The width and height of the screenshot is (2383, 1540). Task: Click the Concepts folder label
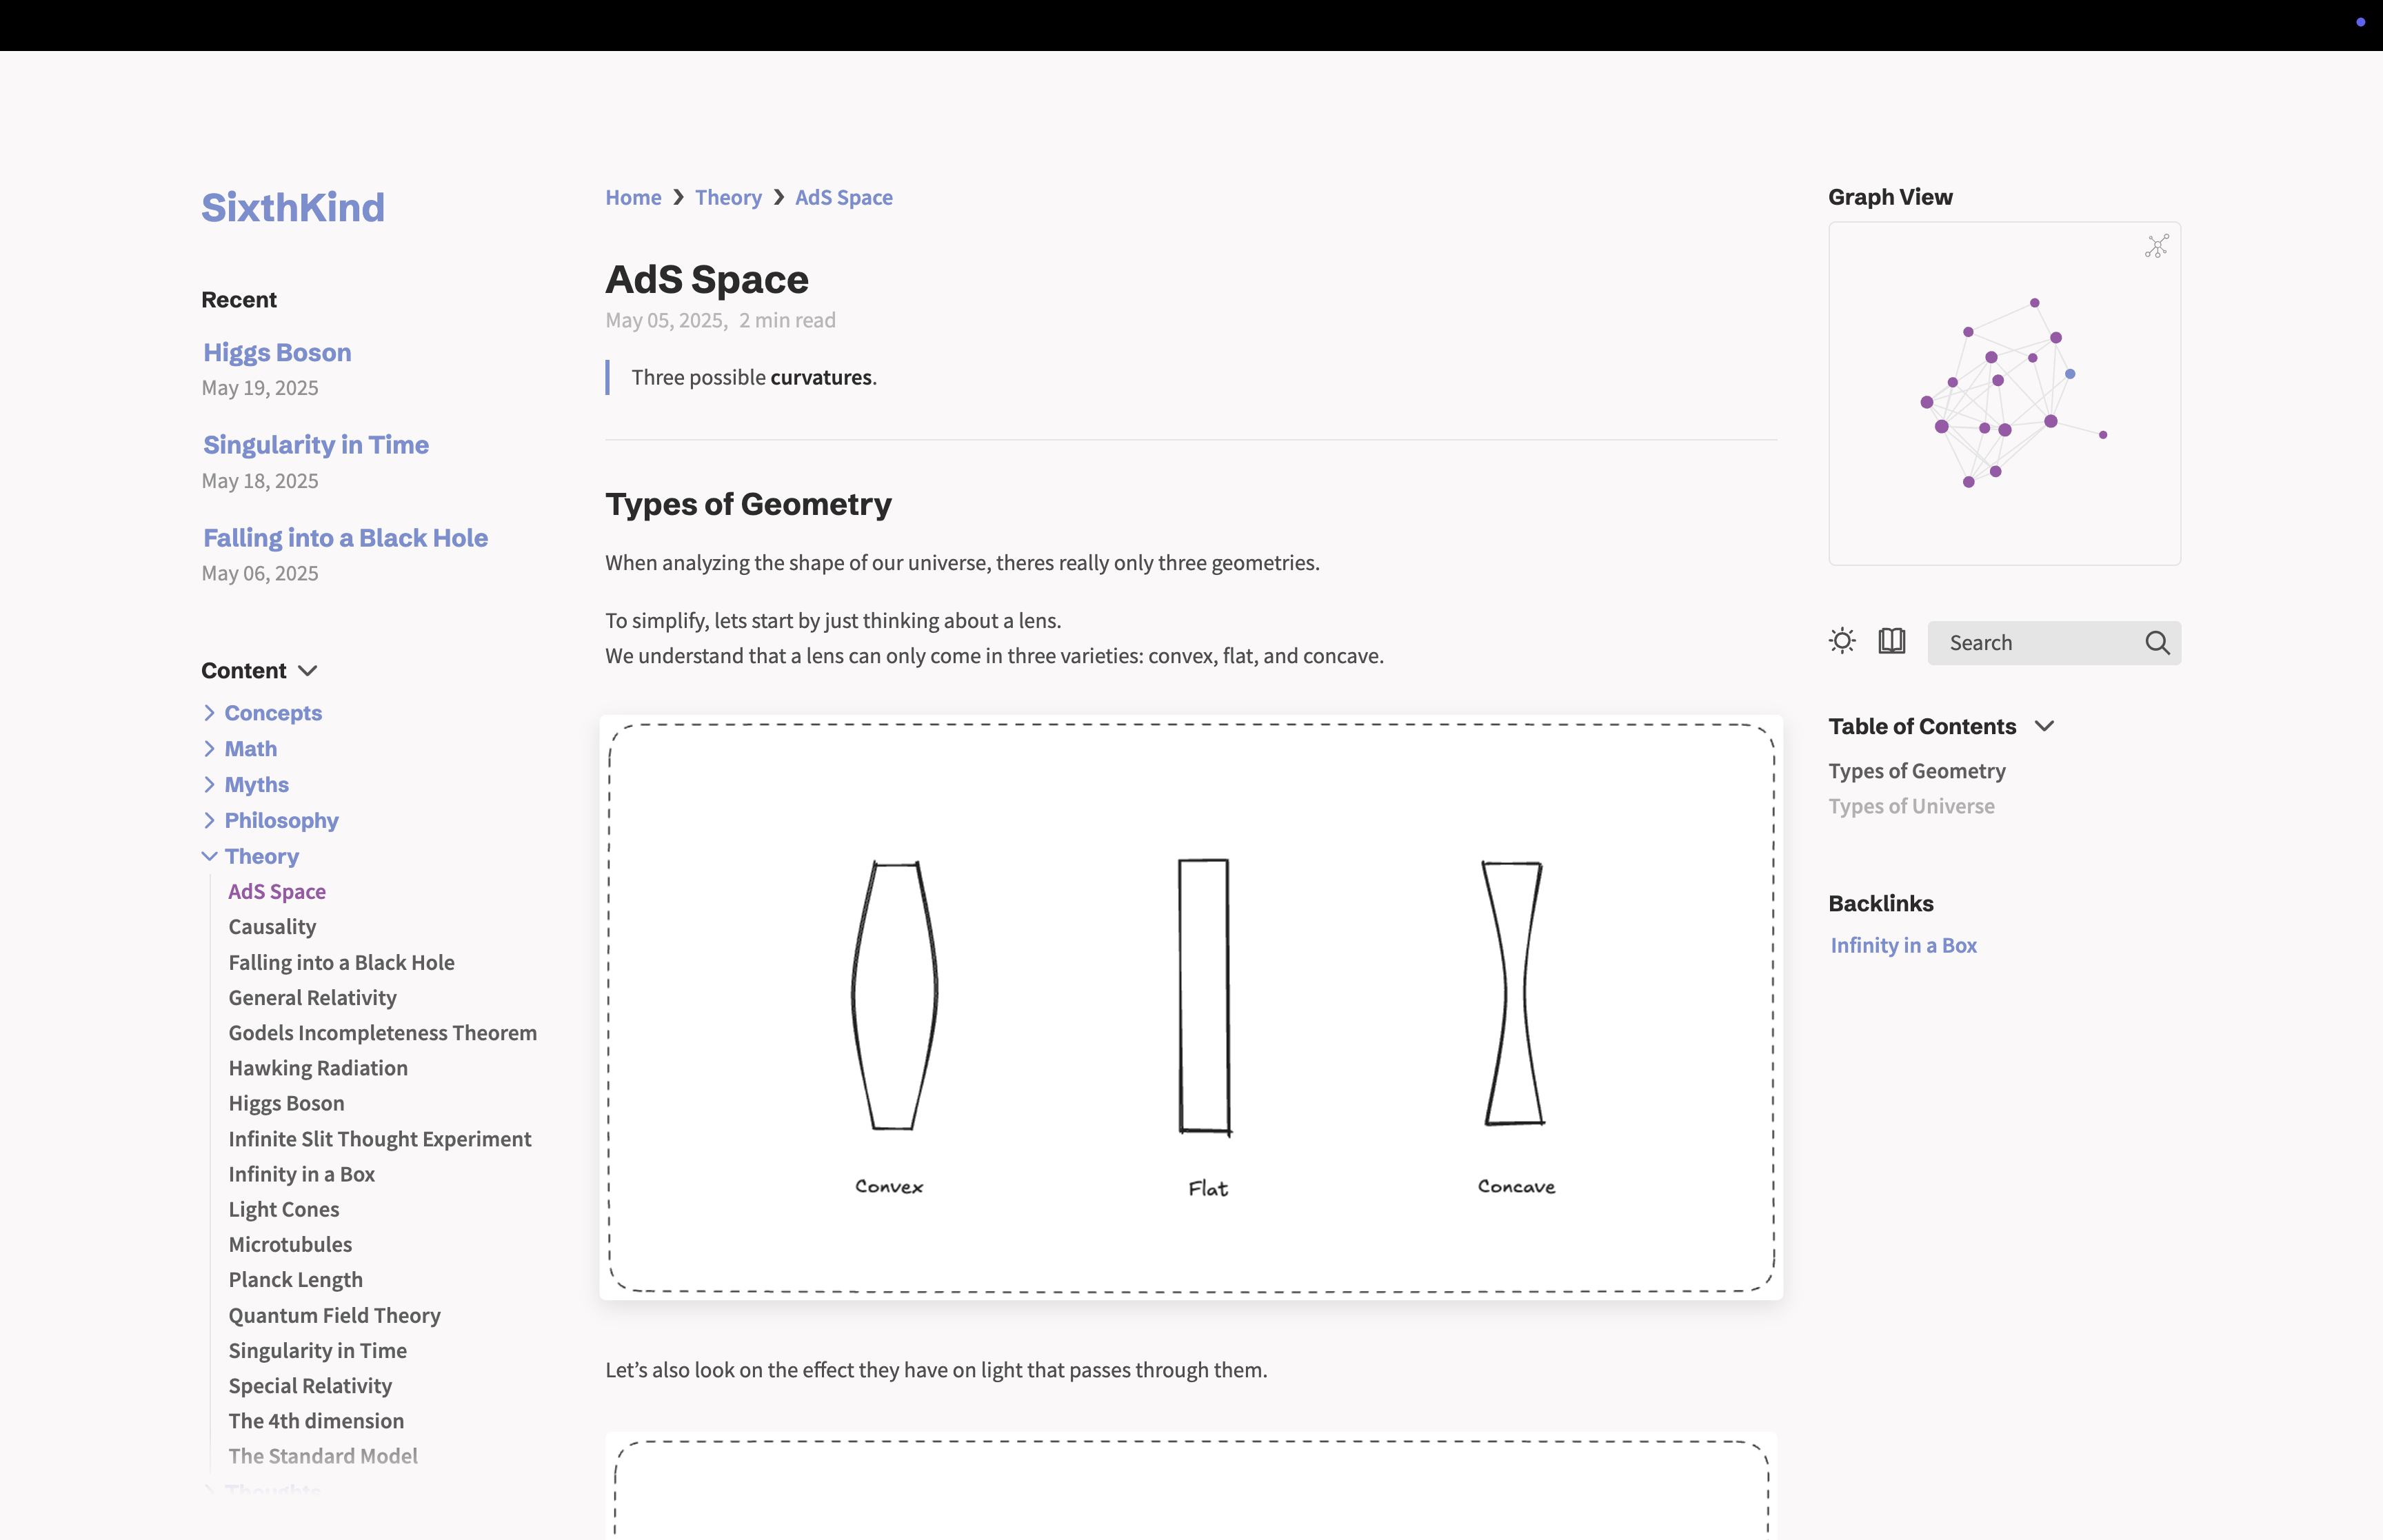click(x=273, y=713)
